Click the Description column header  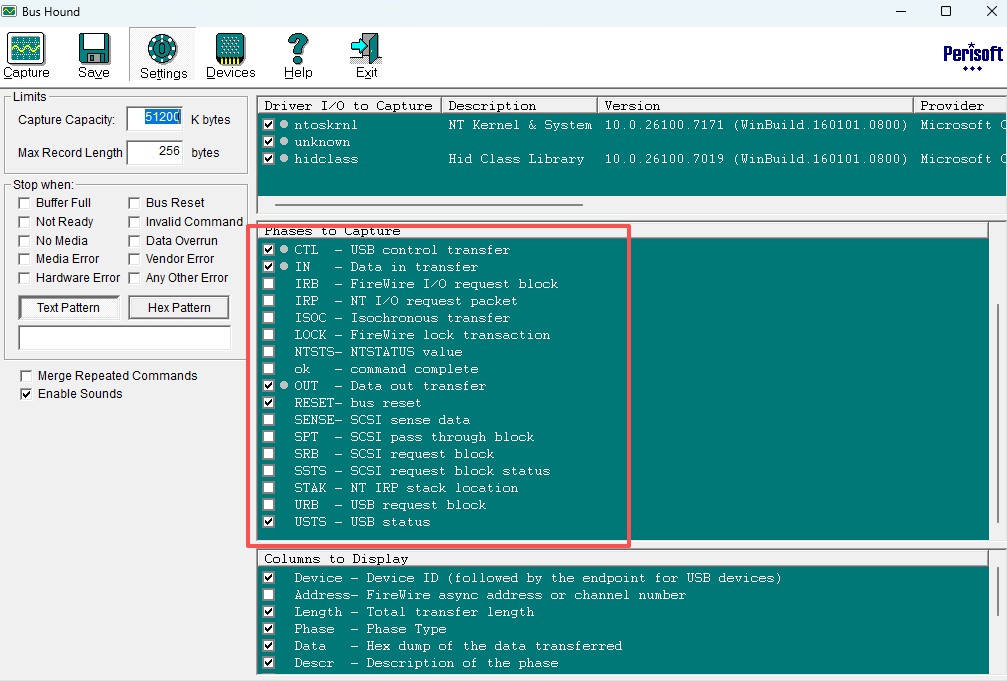519,106
